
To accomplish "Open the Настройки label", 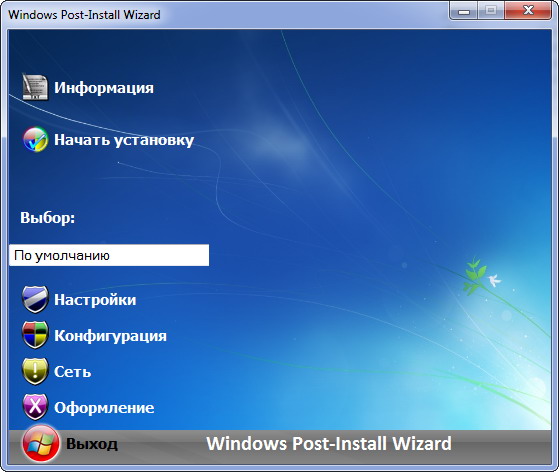I will click(x=95, y=299).
